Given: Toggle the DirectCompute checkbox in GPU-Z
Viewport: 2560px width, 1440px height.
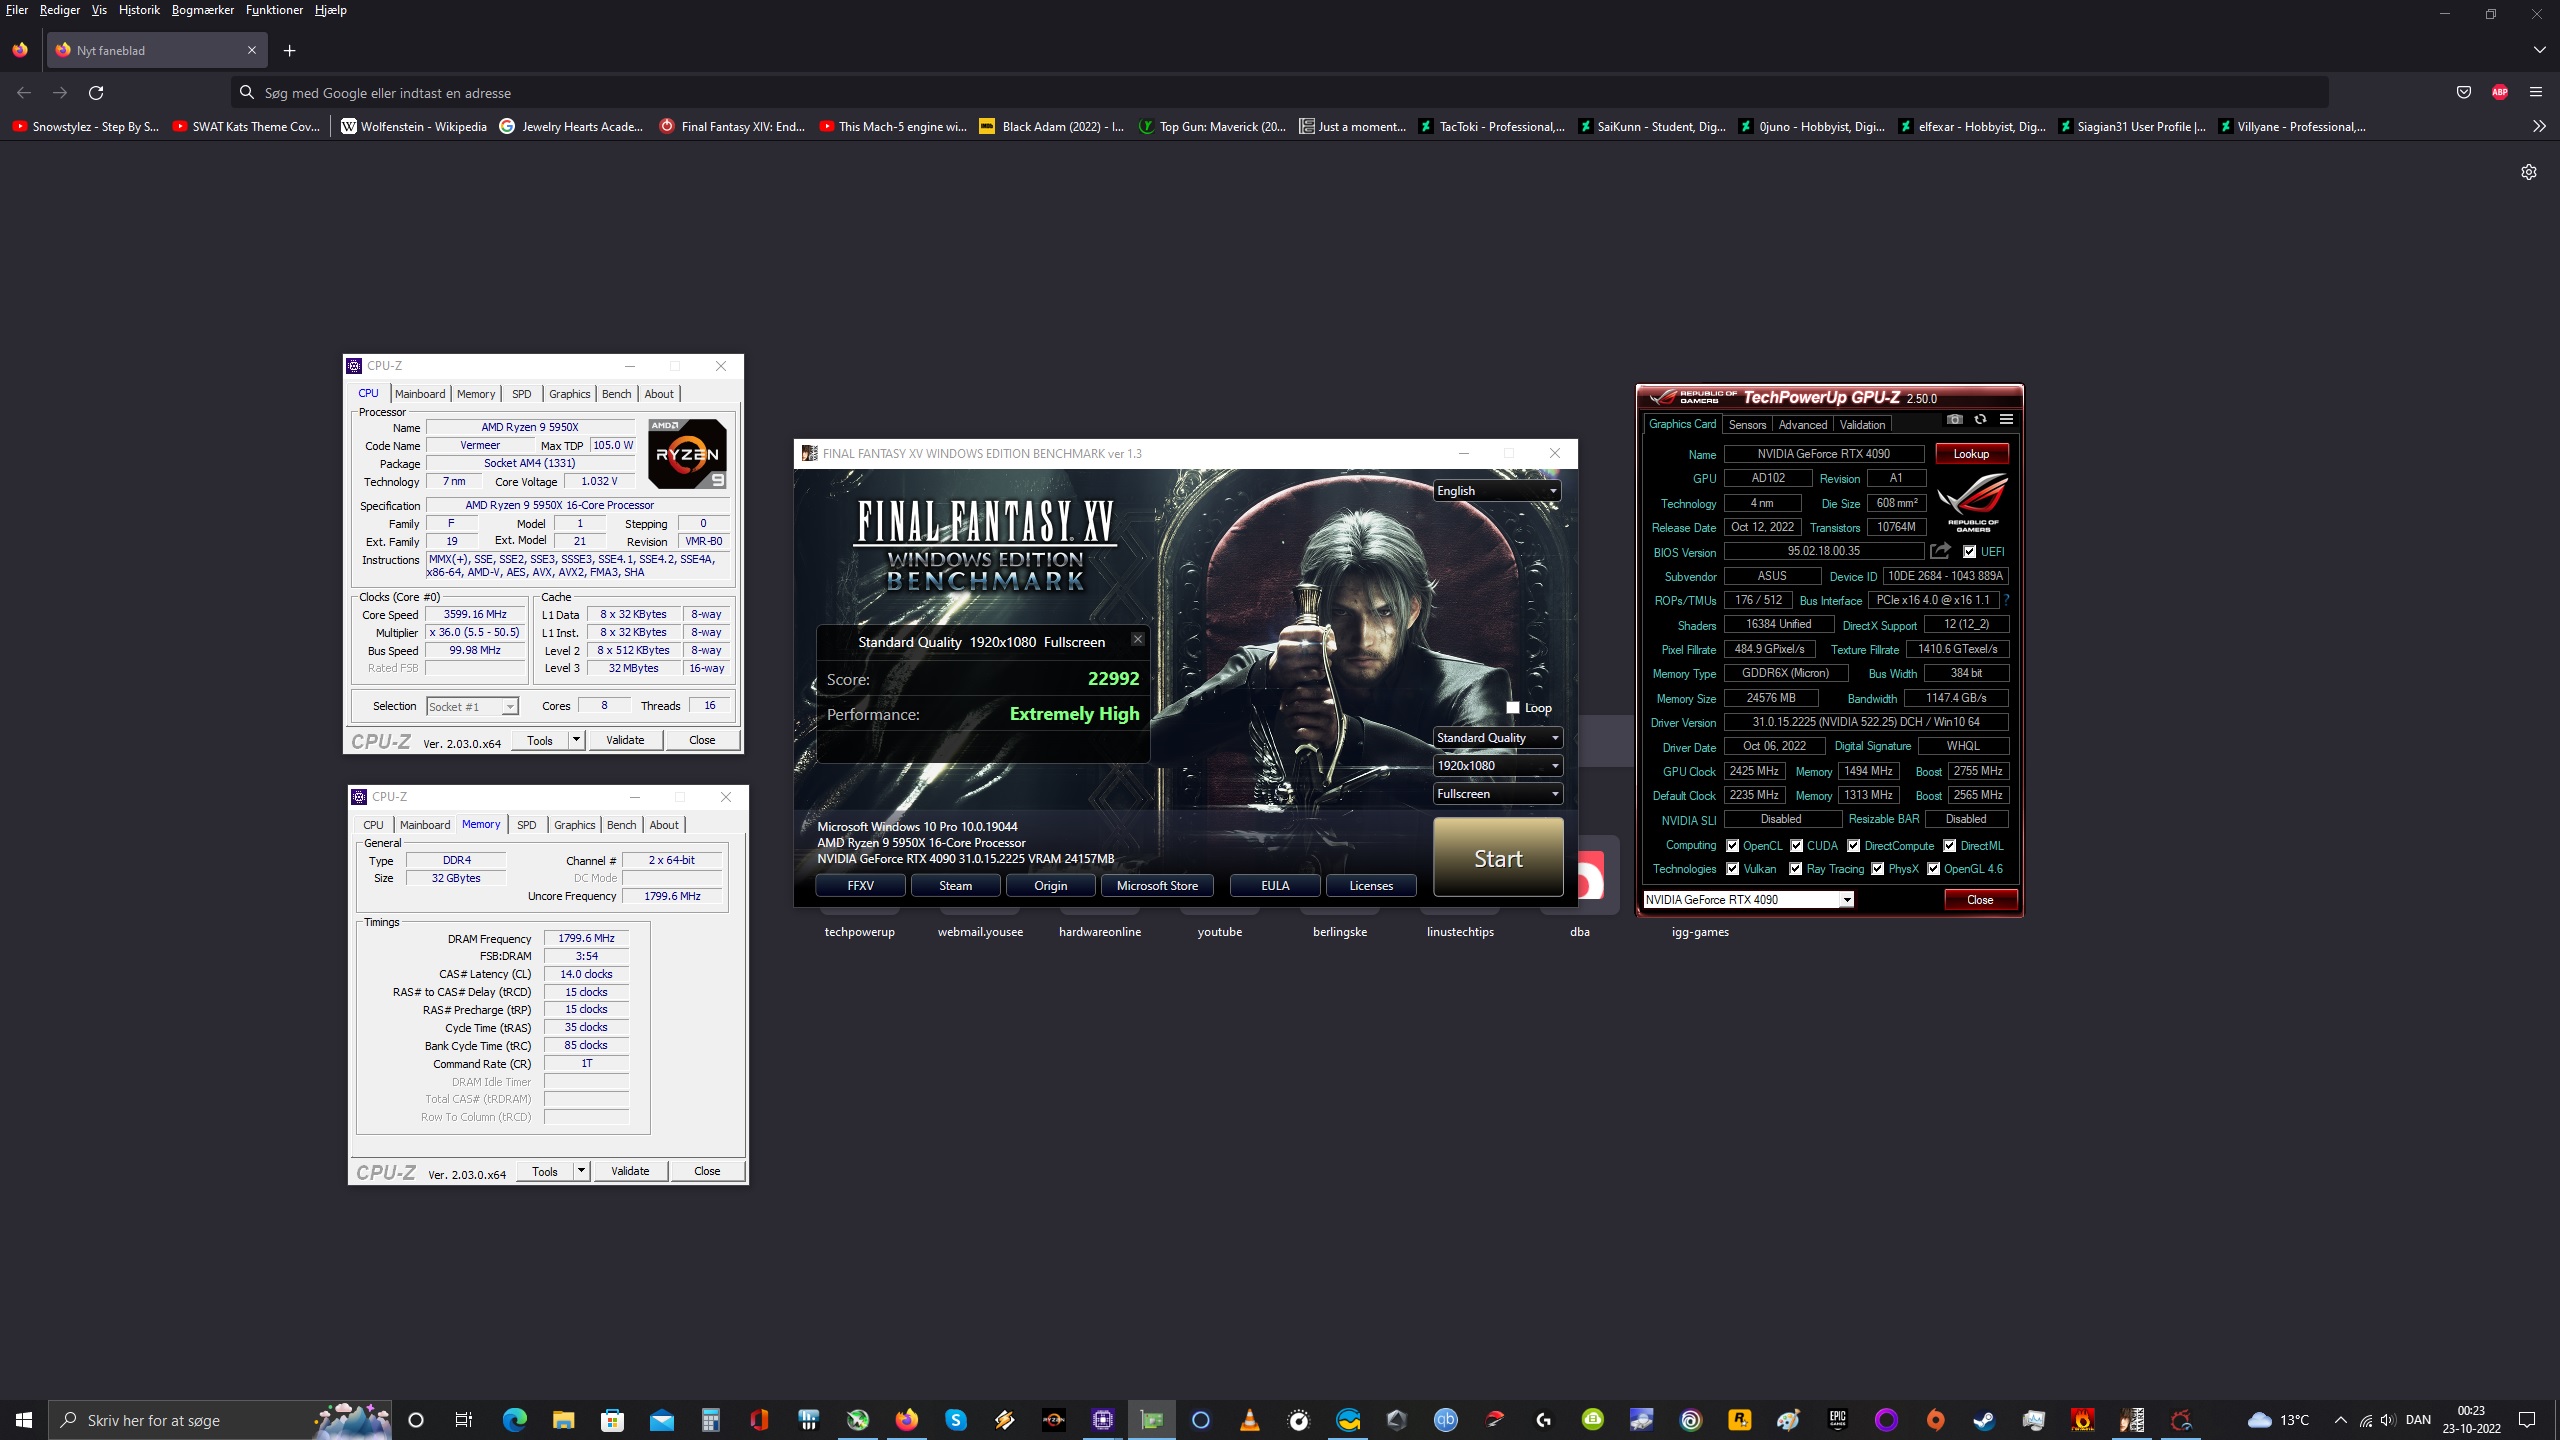Looking at the screenshot, I should point(1853,845).
